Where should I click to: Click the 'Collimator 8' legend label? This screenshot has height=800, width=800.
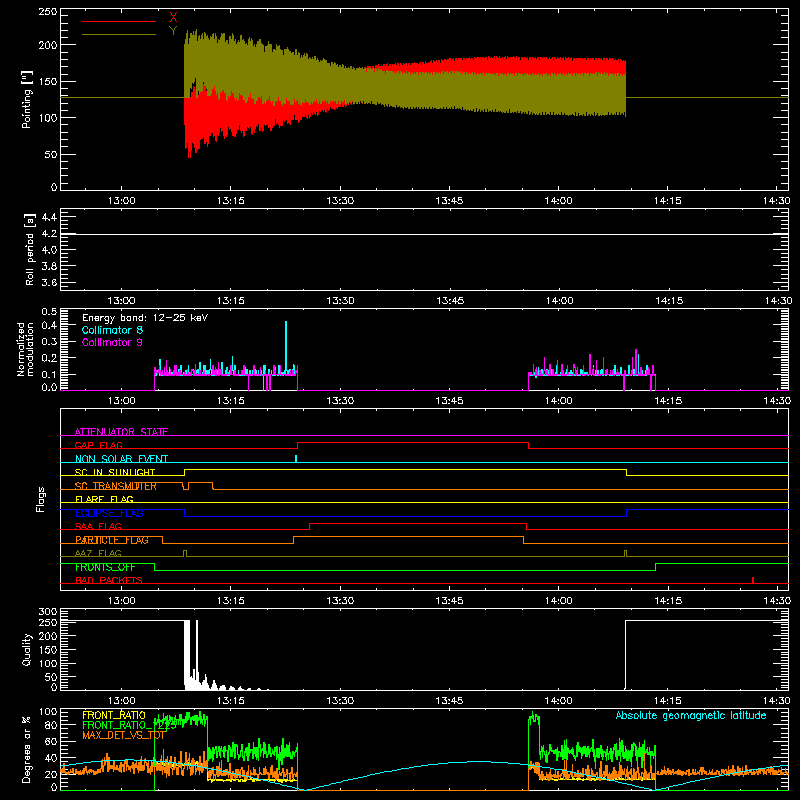pos(112,330)
